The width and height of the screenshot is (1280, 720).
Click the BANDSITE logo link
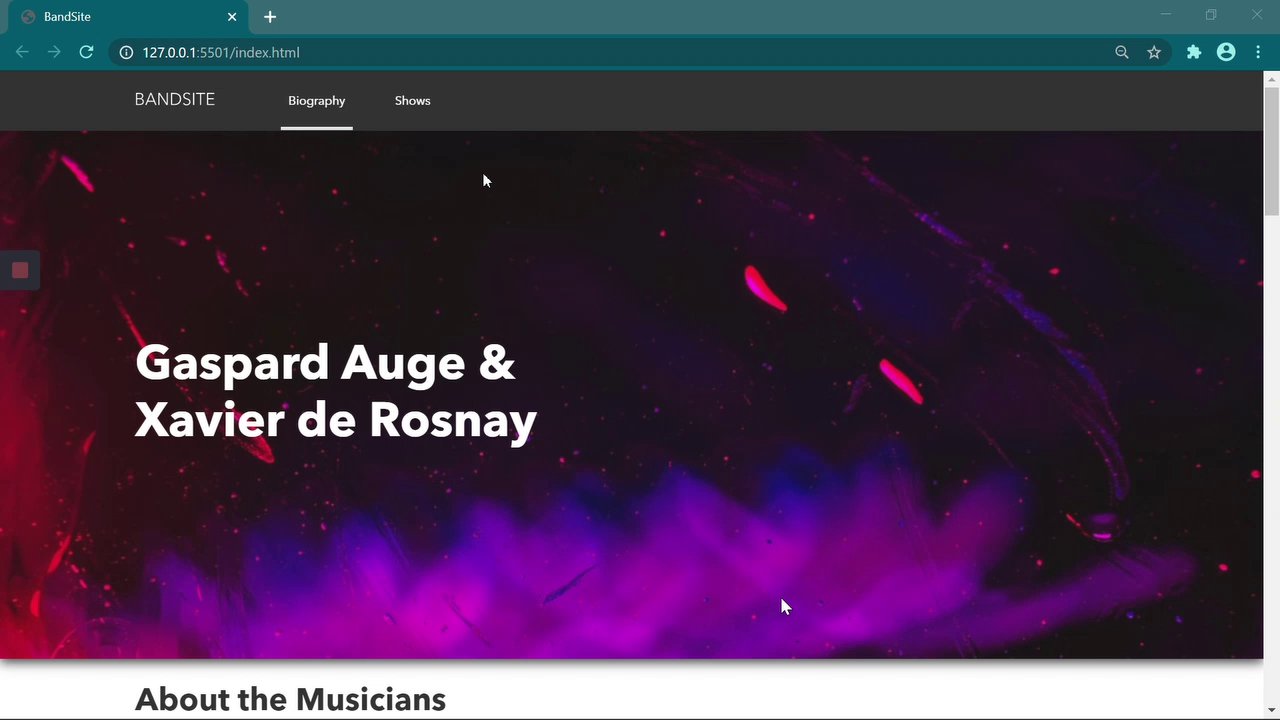[175, 99]
